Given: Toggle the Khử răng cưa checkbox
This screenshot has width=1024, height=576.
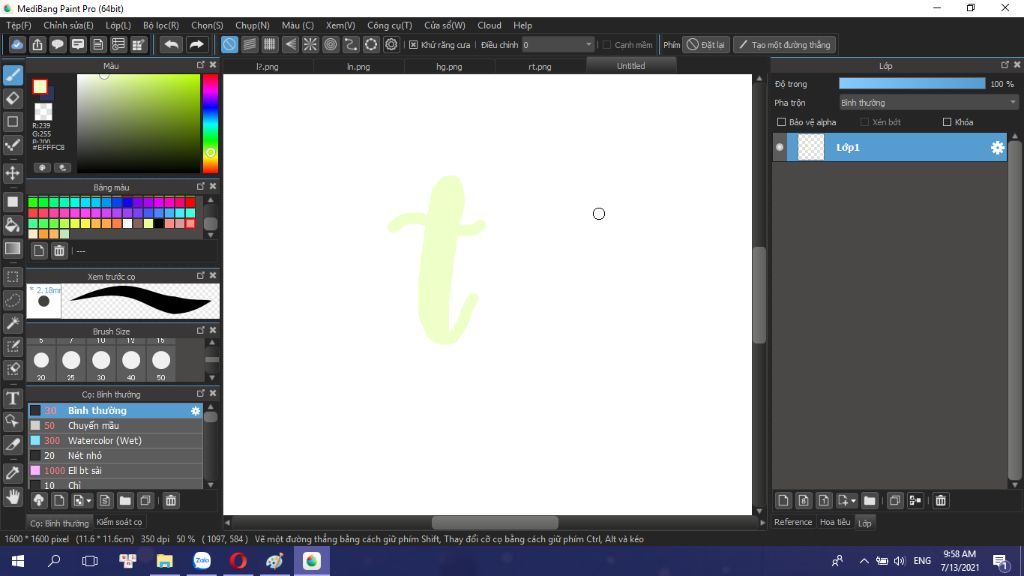Looking at the screenshot, I should pos(413,45).
